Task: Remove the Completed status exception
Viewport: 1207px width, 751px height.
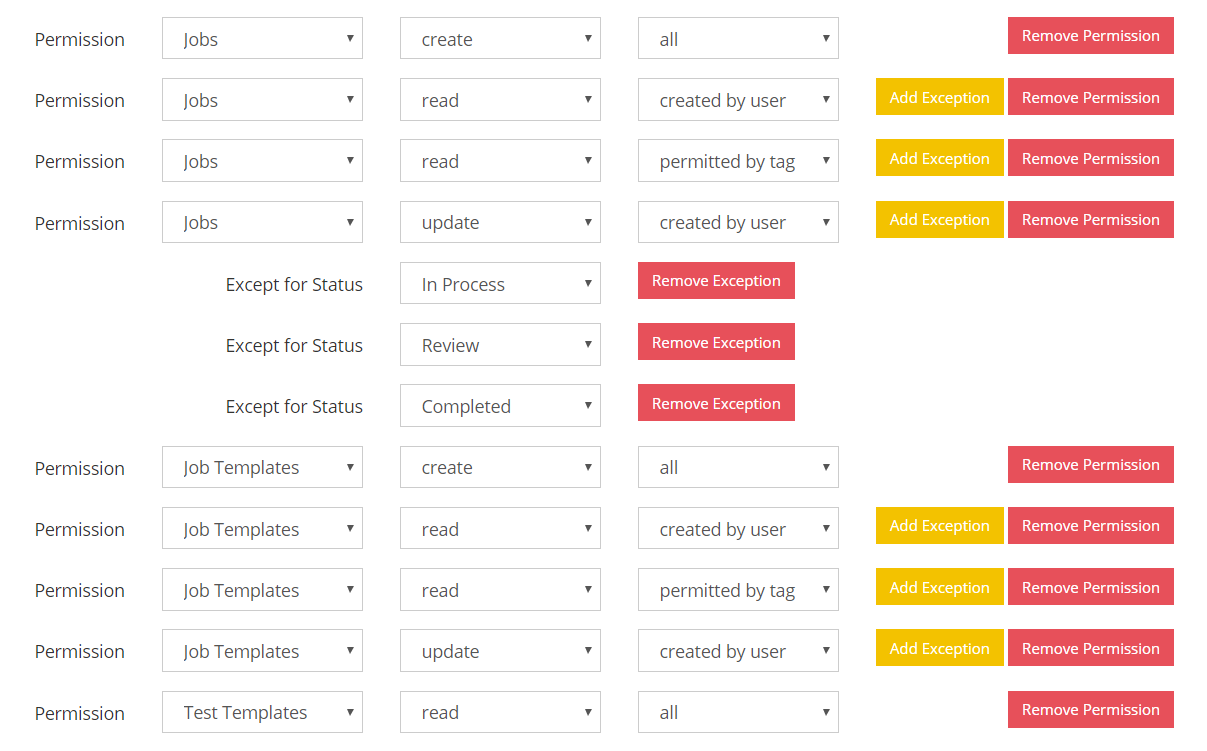Action: pyautogui.click(x=716, y=403)
